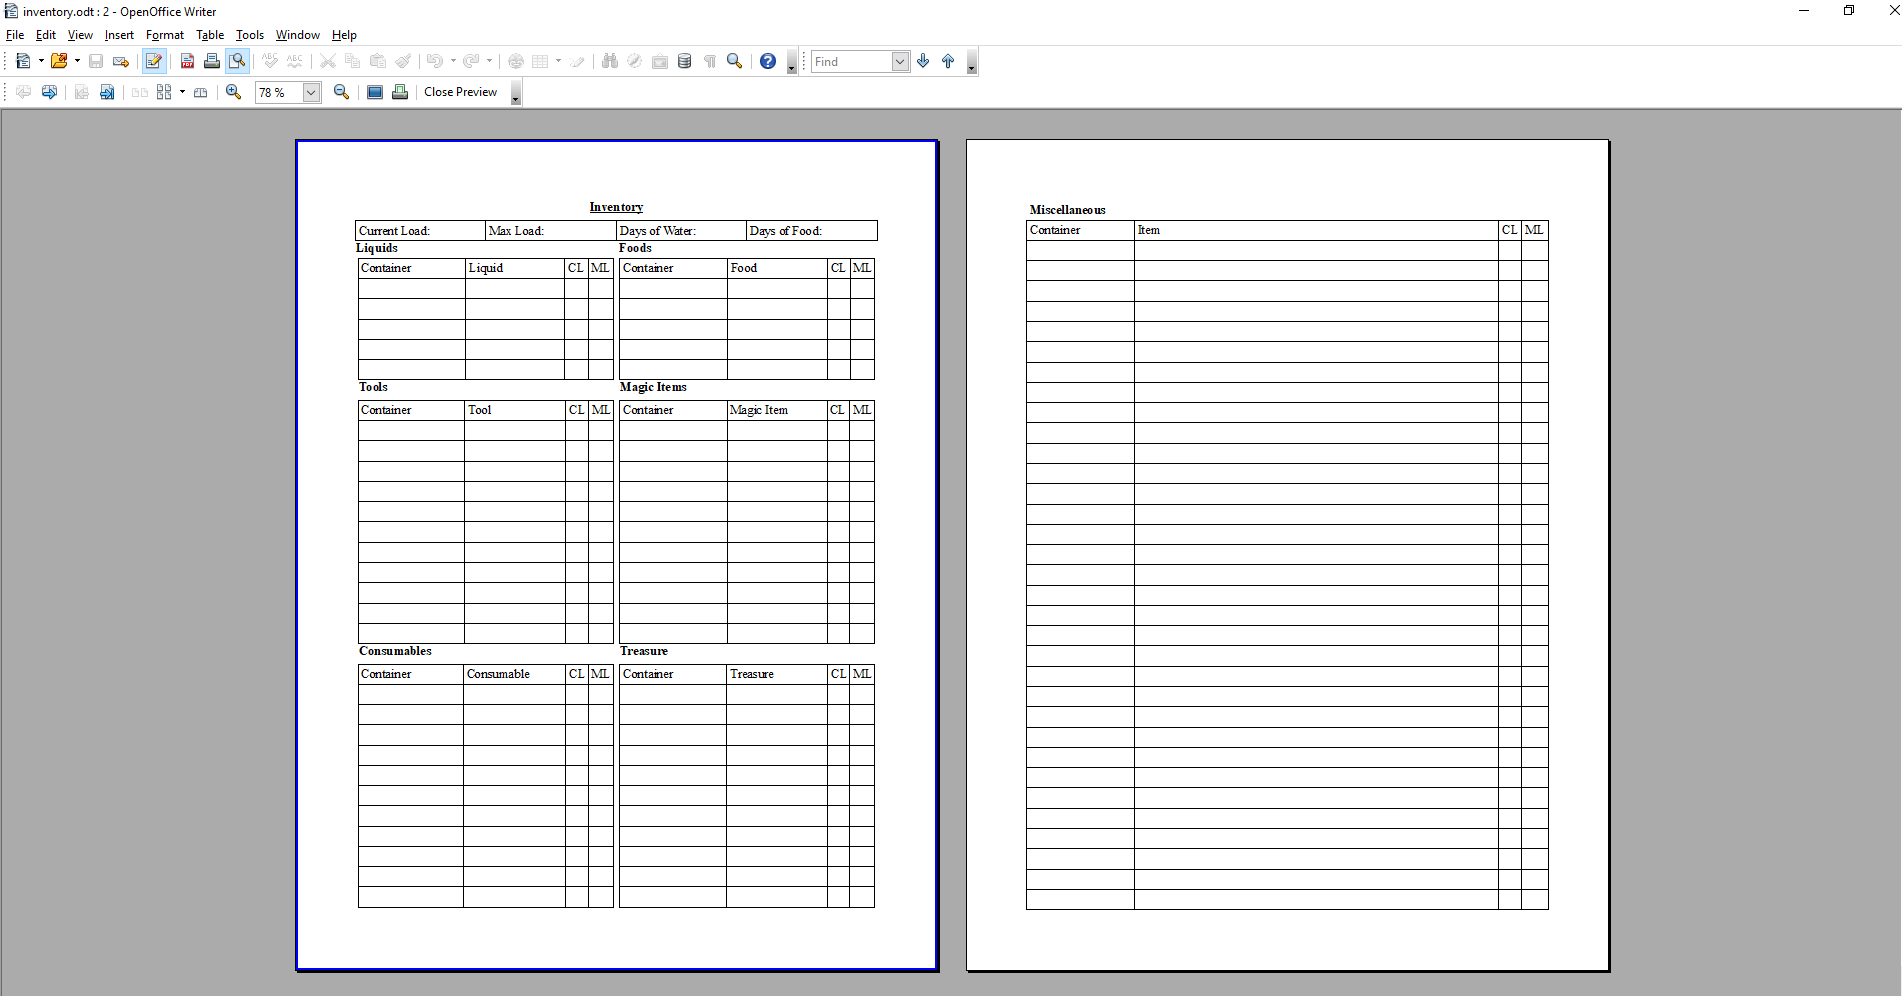Click the Cut scissors icon
1902x996 pixels.
[328, 61]
